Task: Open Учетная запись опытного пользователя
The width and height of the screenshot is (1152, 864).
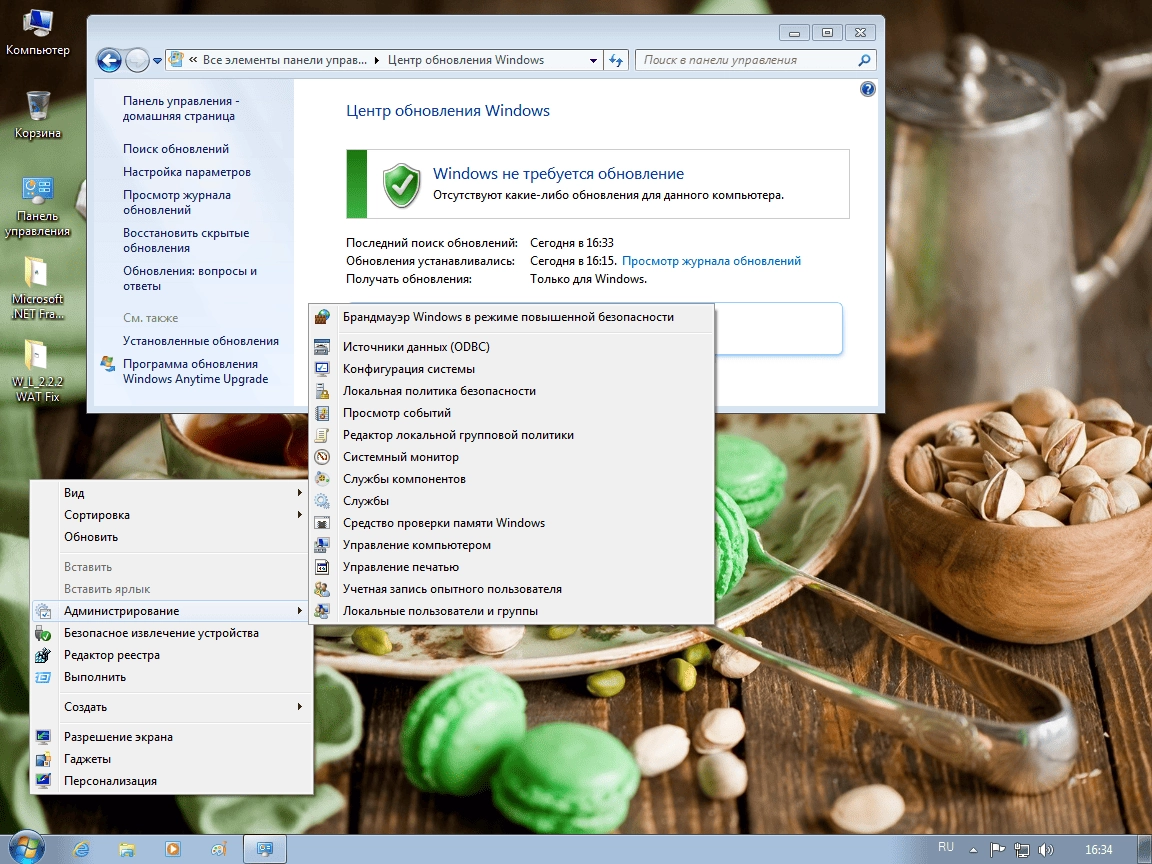Action: pos(511,589)
